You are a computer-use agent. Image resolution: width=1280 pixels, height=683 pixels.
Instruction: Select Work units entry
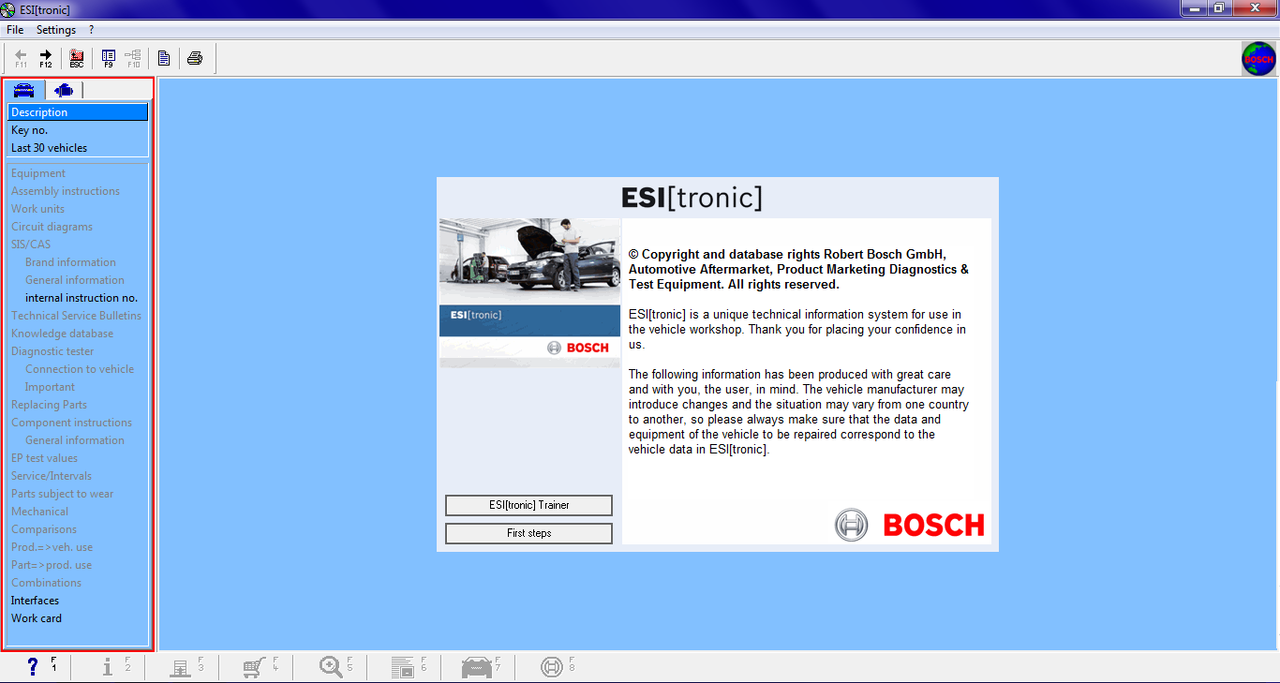tap(37, 209)
